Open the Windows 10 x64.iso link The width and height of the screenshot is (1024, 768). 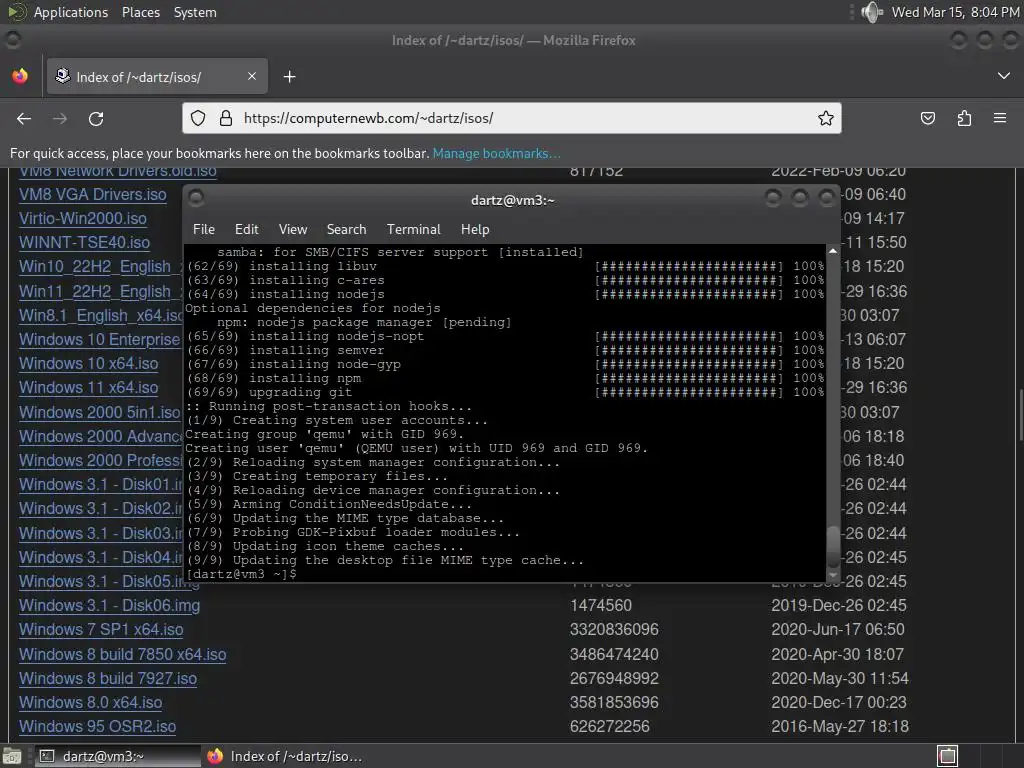(x=88, y=363)
